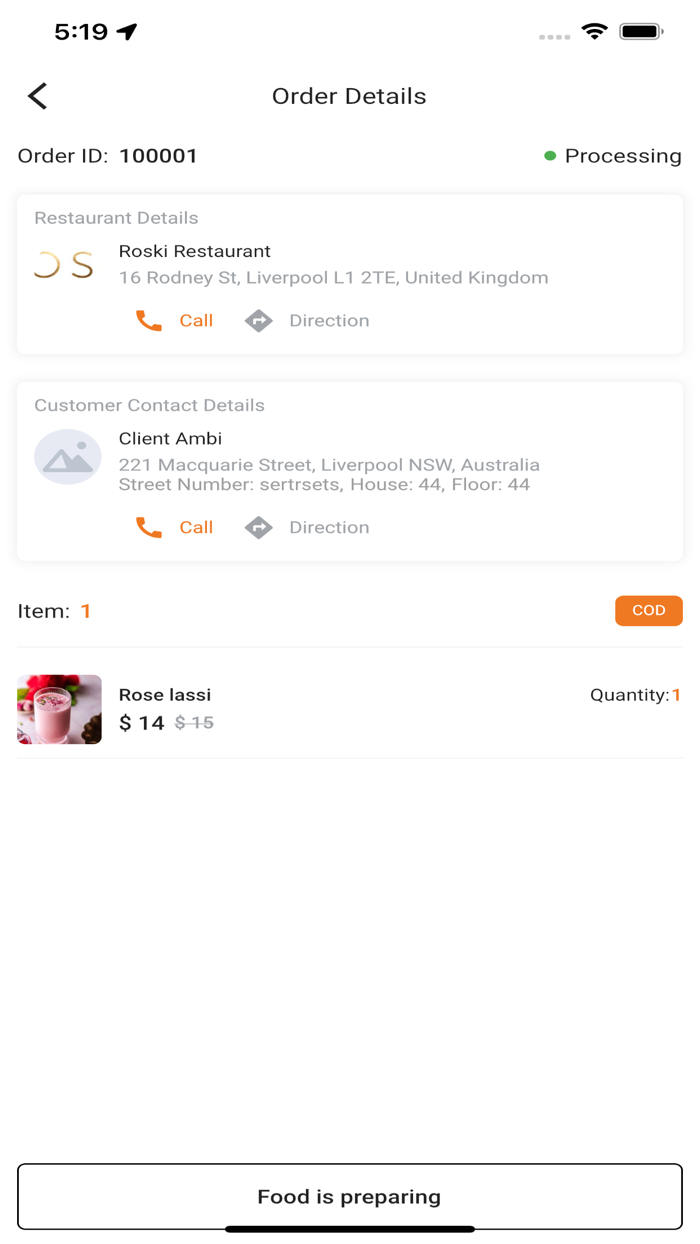Tap the back arrow icon
The height and width of the screenshot is (1244, 700).
click(x=38, y=96)
